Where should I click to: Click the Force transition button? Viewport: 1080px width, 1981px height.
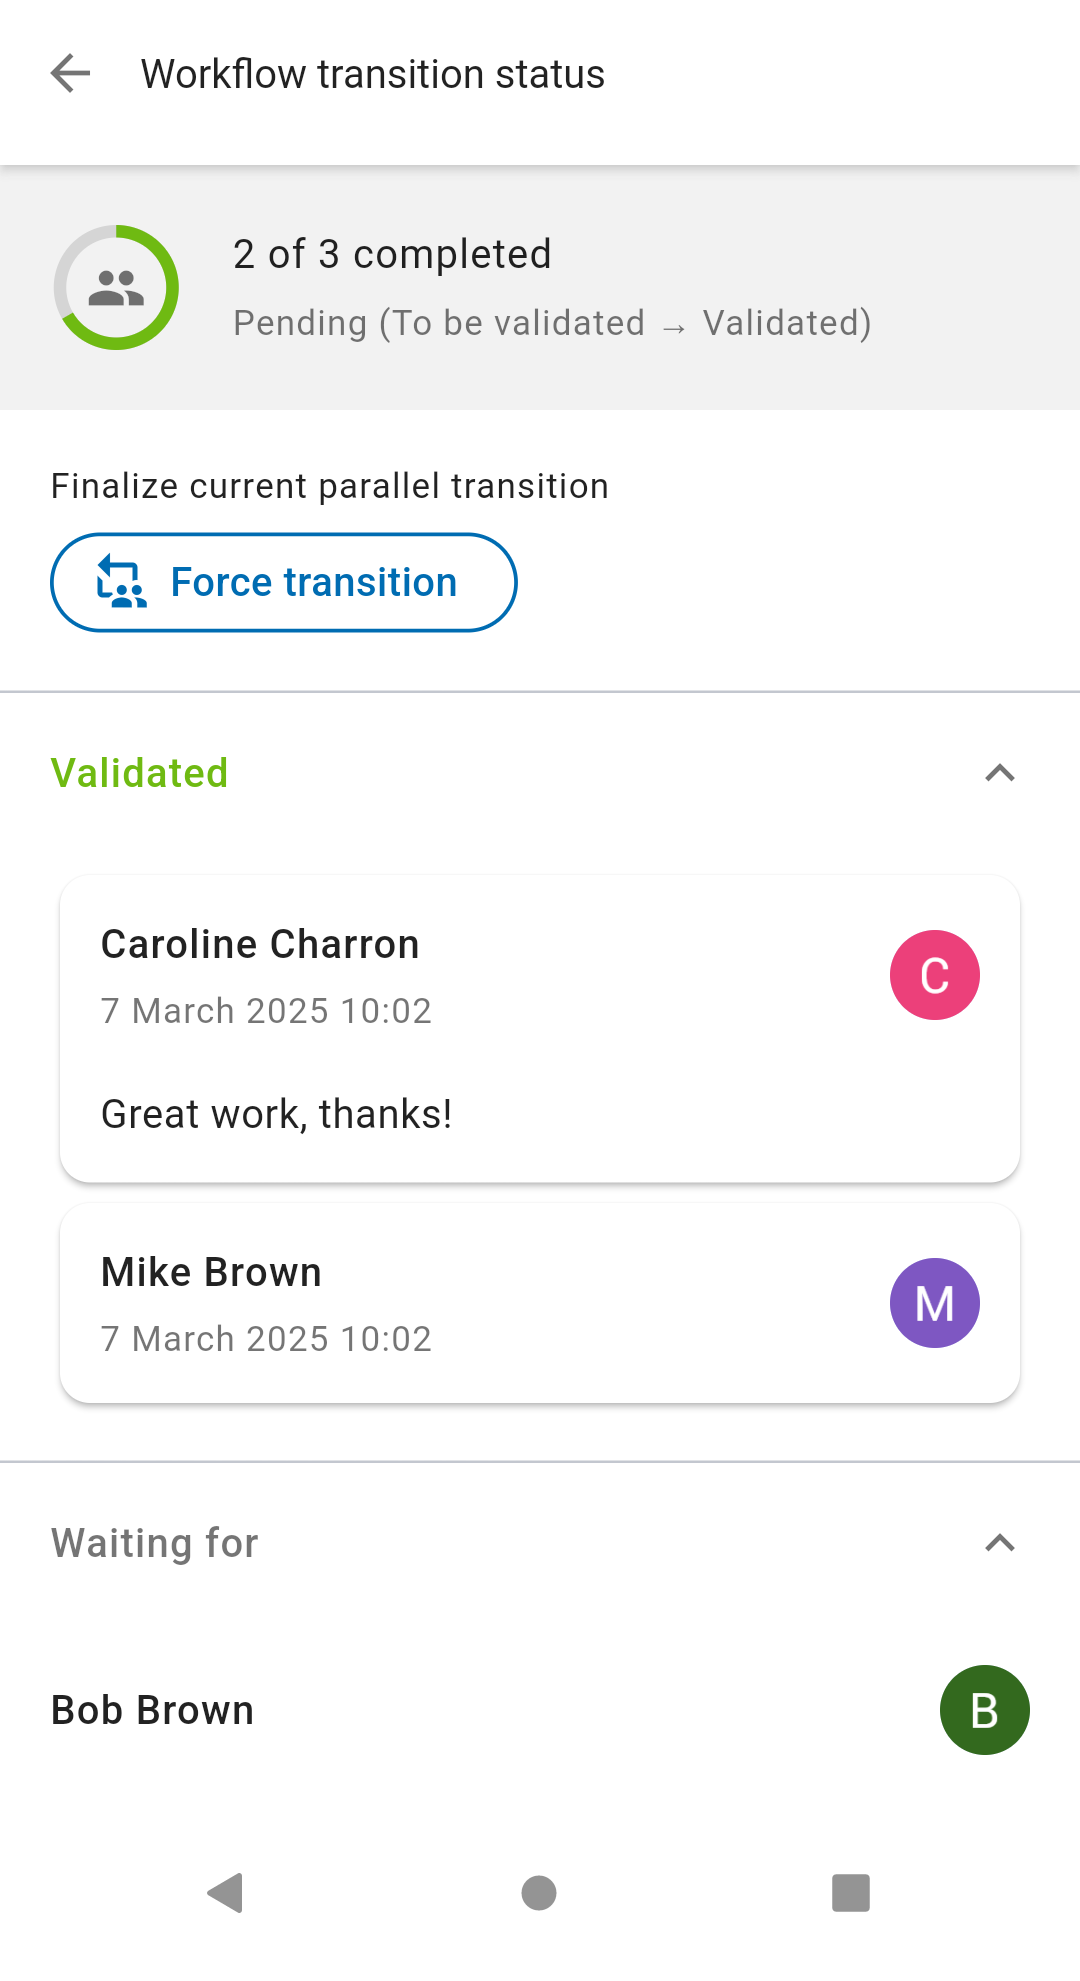coord(284,582)
